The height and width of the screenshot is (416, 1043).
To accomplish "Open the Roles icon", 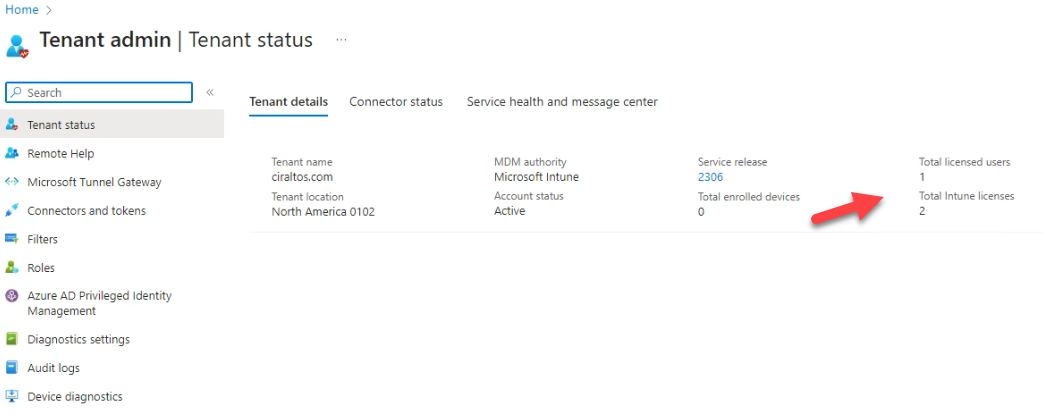I will [x=11, y=268].
